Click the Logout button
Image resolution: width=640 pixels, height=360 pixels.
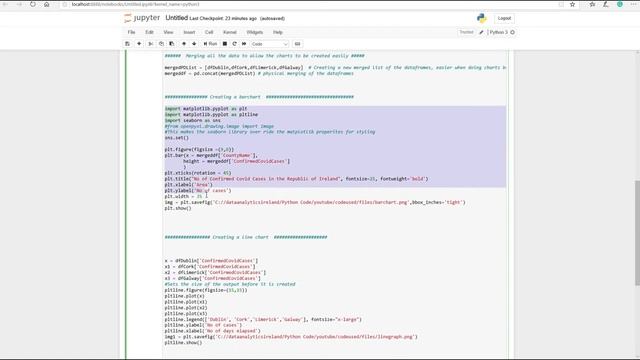tap(504, 18)
